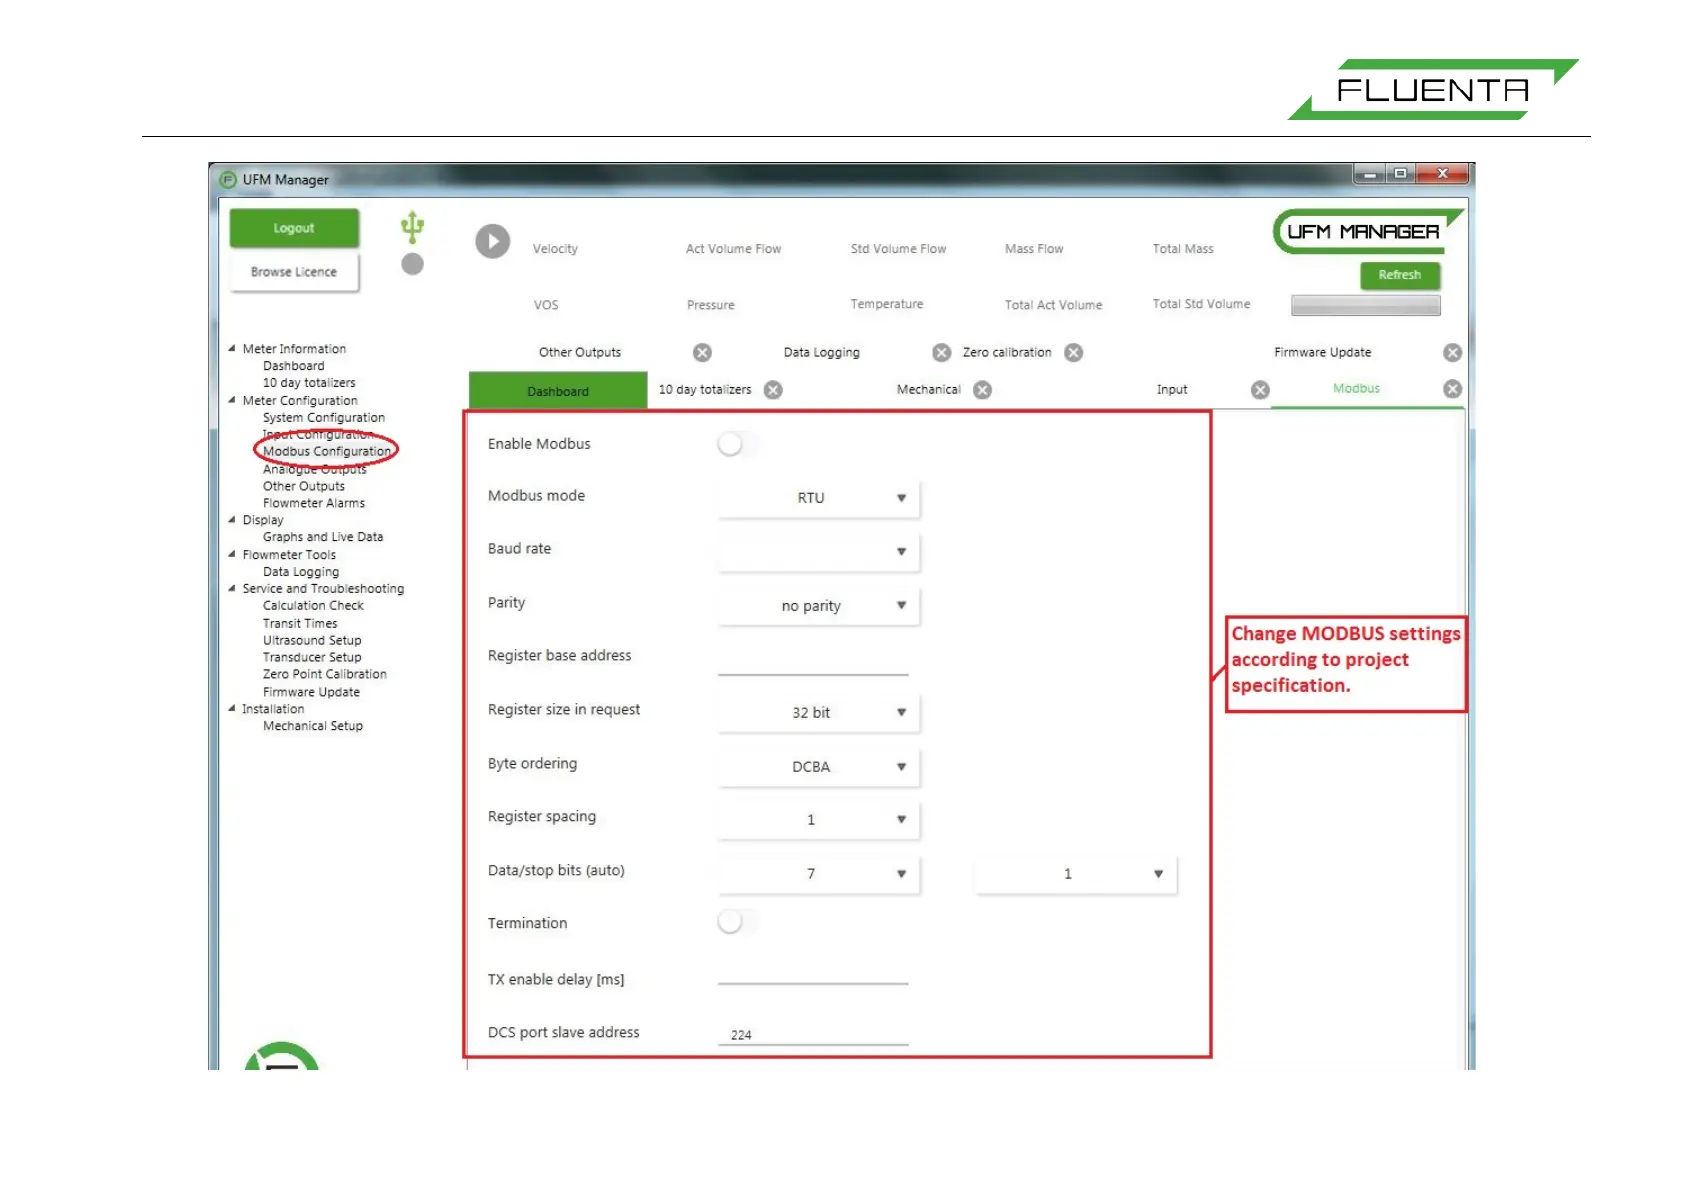Select Data Logging in the left tree
The image size is (1684, 1191).
[x=300, y=572]
